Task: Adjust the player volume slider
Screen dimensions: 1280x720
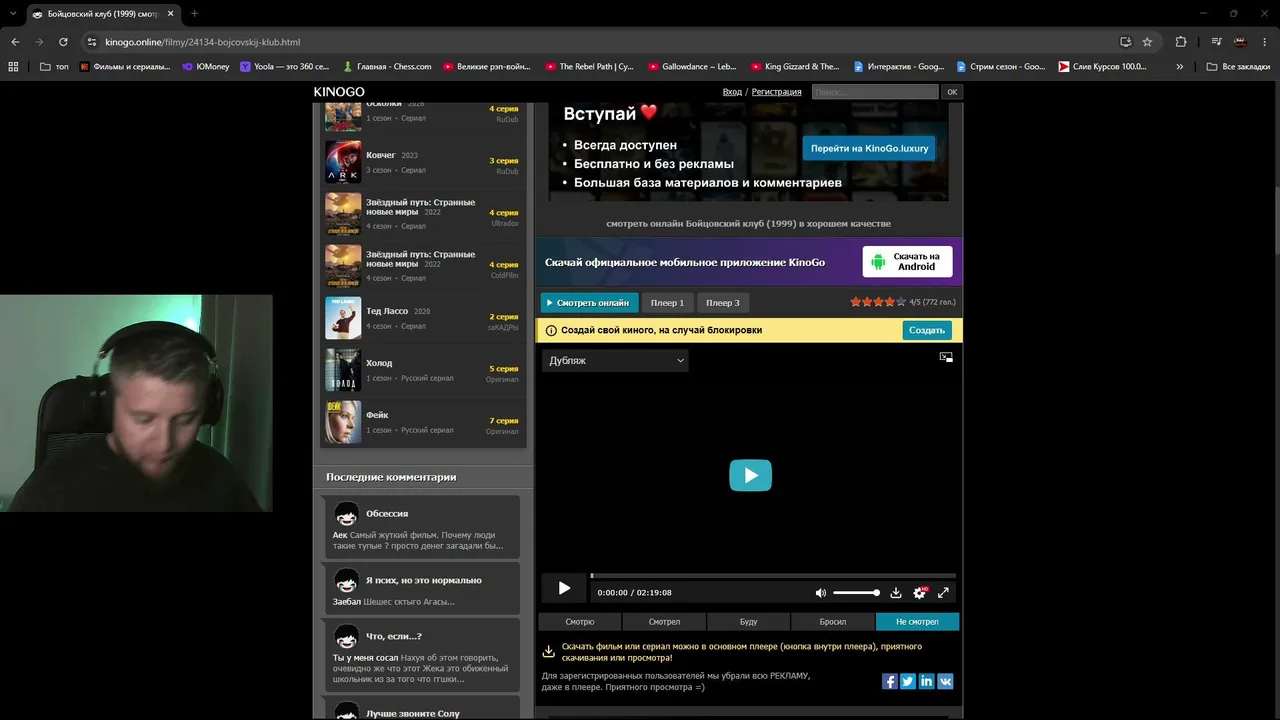Action: coord(856,593)
